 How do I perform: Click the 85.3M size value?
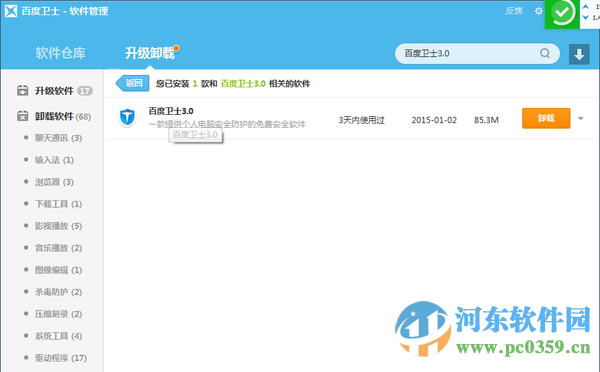[486, 120]
